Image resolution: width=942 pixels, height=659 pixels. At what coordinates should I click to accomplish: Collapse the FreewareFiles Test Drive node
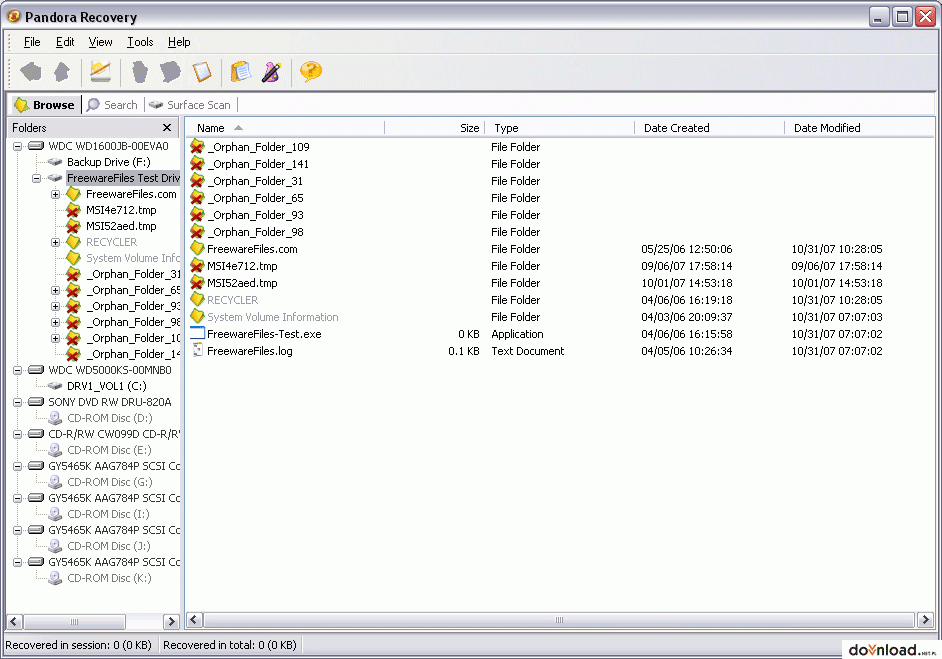37,178
